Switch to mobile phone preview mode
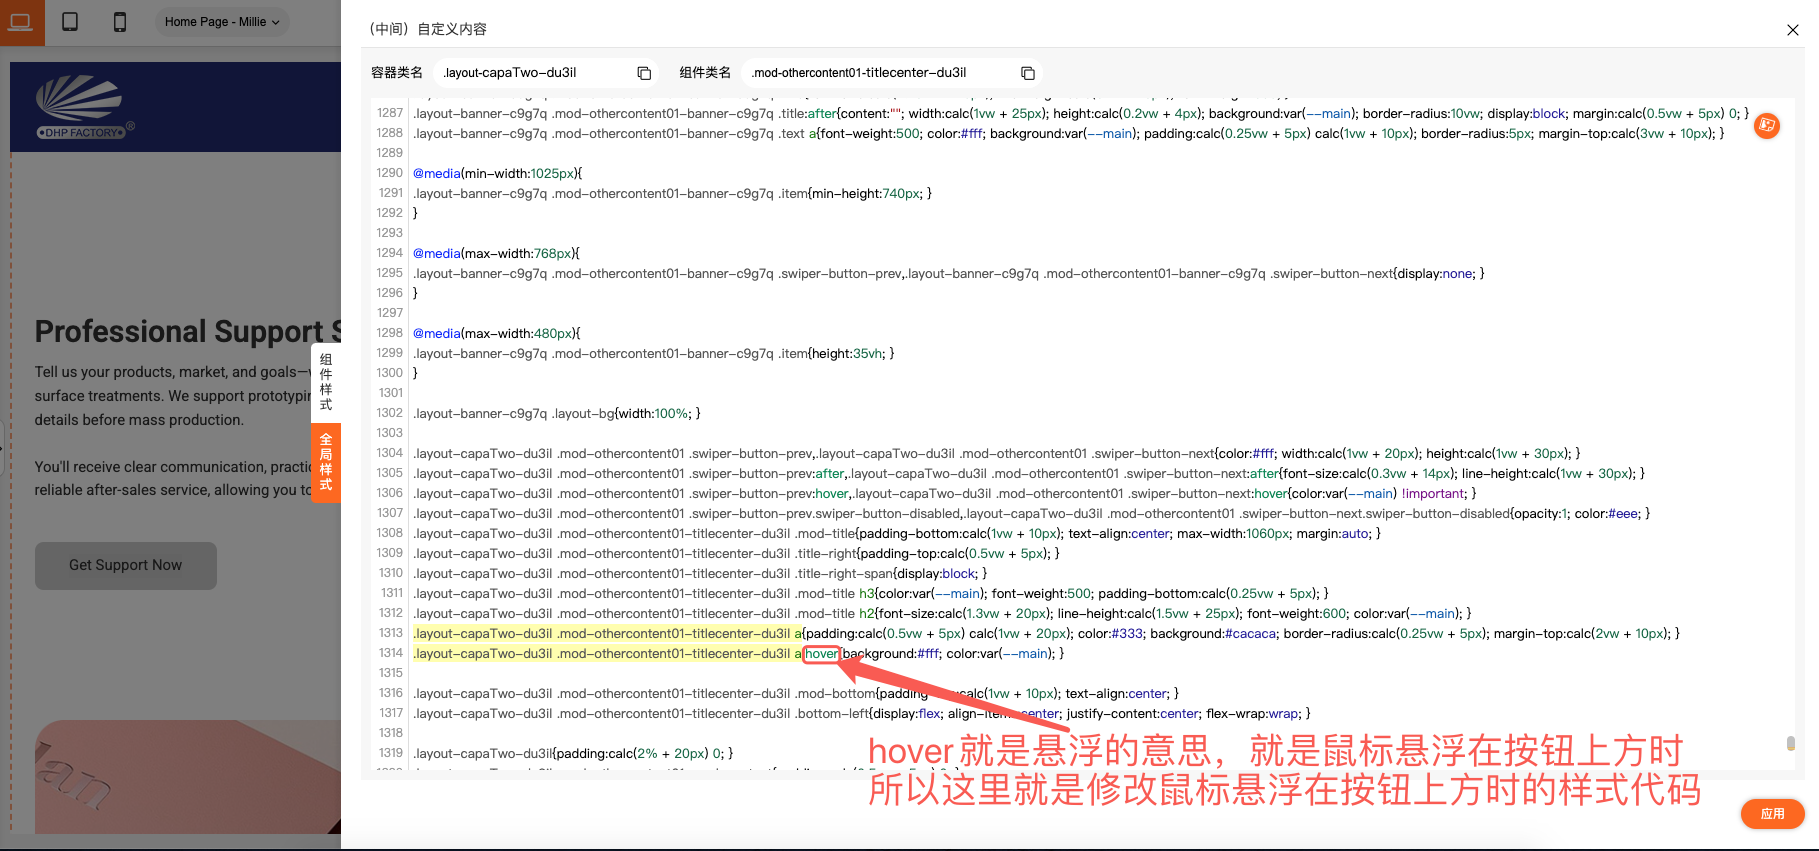This screenshot has height=851, width=1819. click(x=120, y=22)
